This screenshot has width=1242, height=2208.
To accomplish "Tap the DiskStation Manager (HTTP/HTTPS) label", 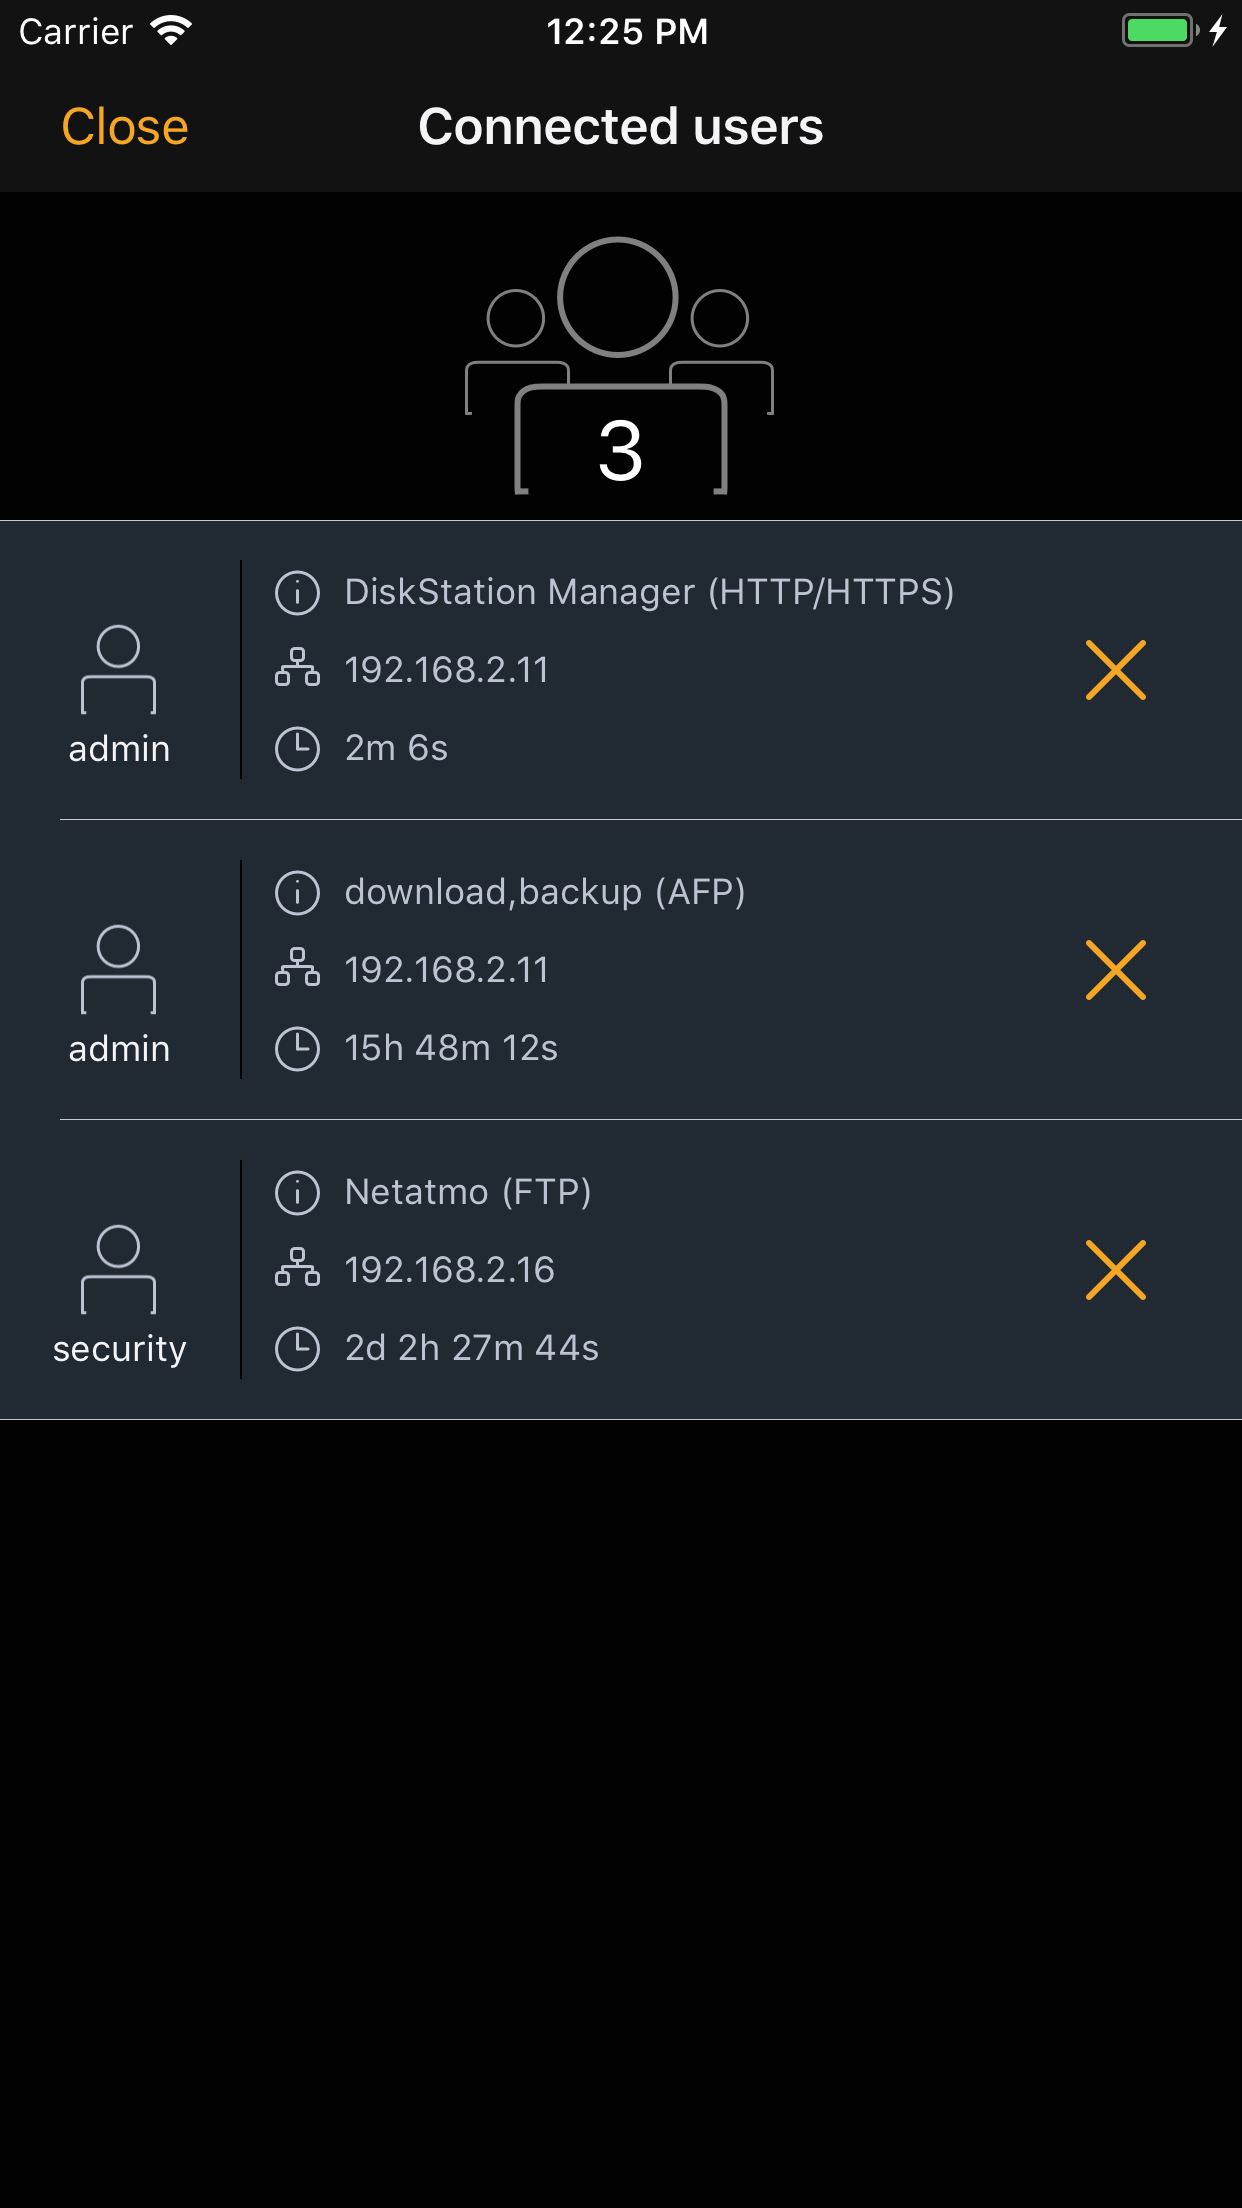I will (649, 592).
